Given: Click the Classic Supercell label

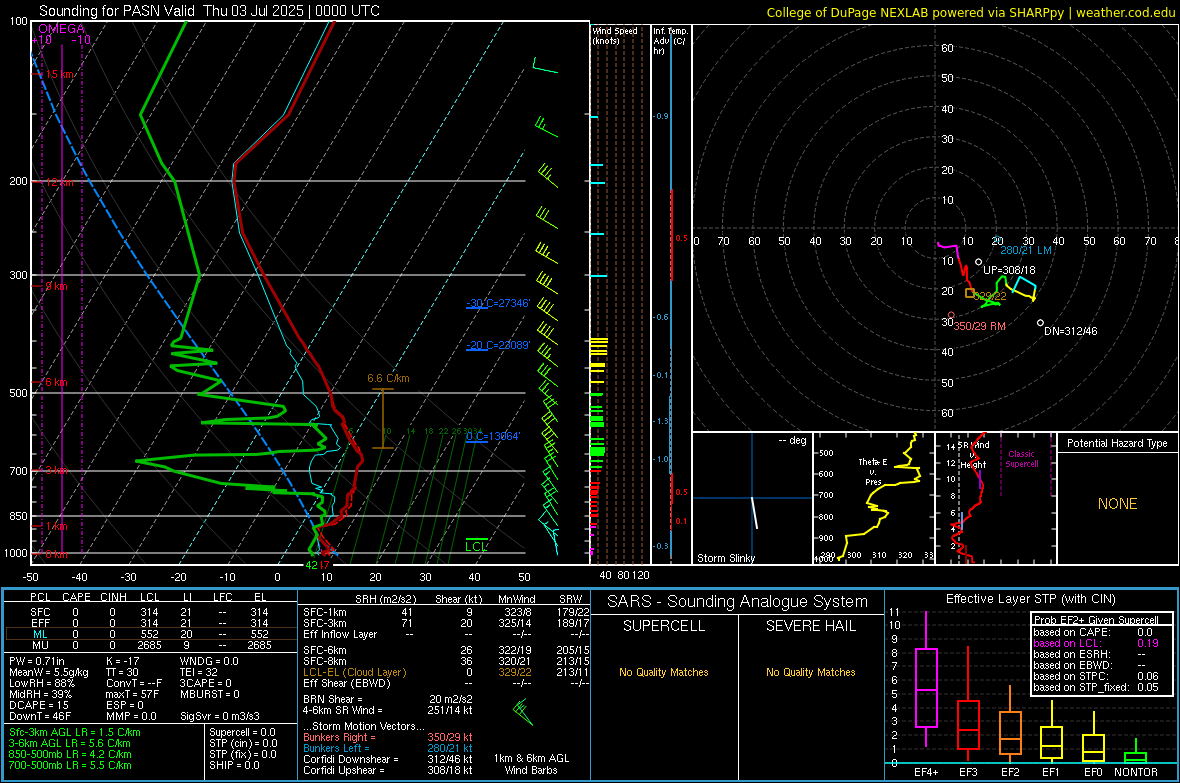Looking at the screenshot, I should (x=1021, y=459).
